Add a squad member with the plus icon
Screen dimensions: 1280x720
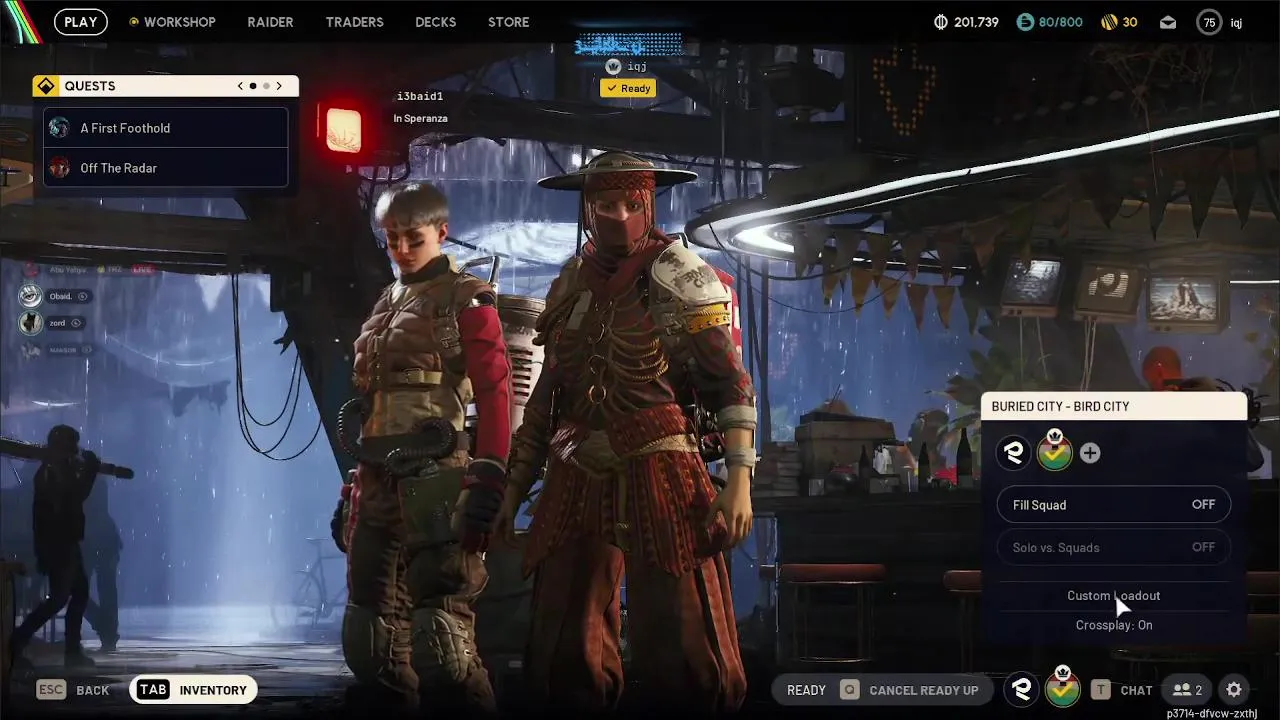click(x=1090, y=453)
